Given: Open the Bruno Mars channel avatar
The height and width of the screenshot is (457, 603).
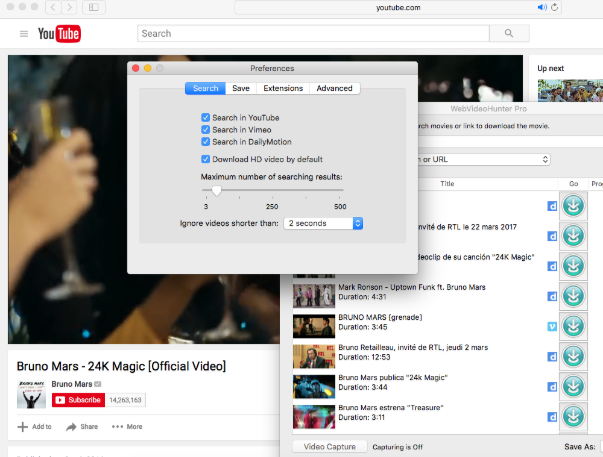Looking at the screenshot, I should click(31, 394).
